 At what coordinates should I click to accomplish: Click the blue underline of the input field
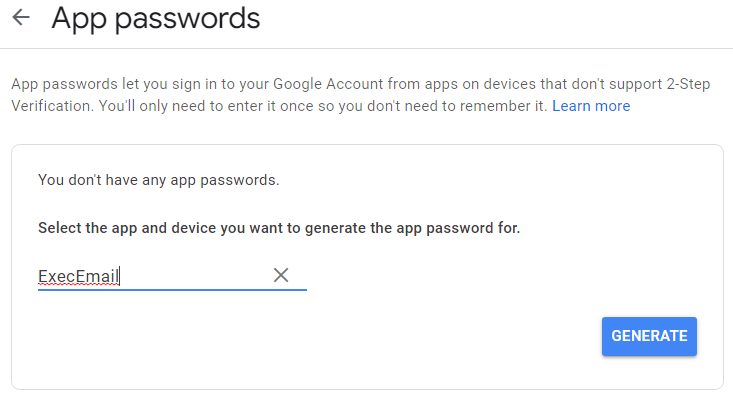coord(172,290)
